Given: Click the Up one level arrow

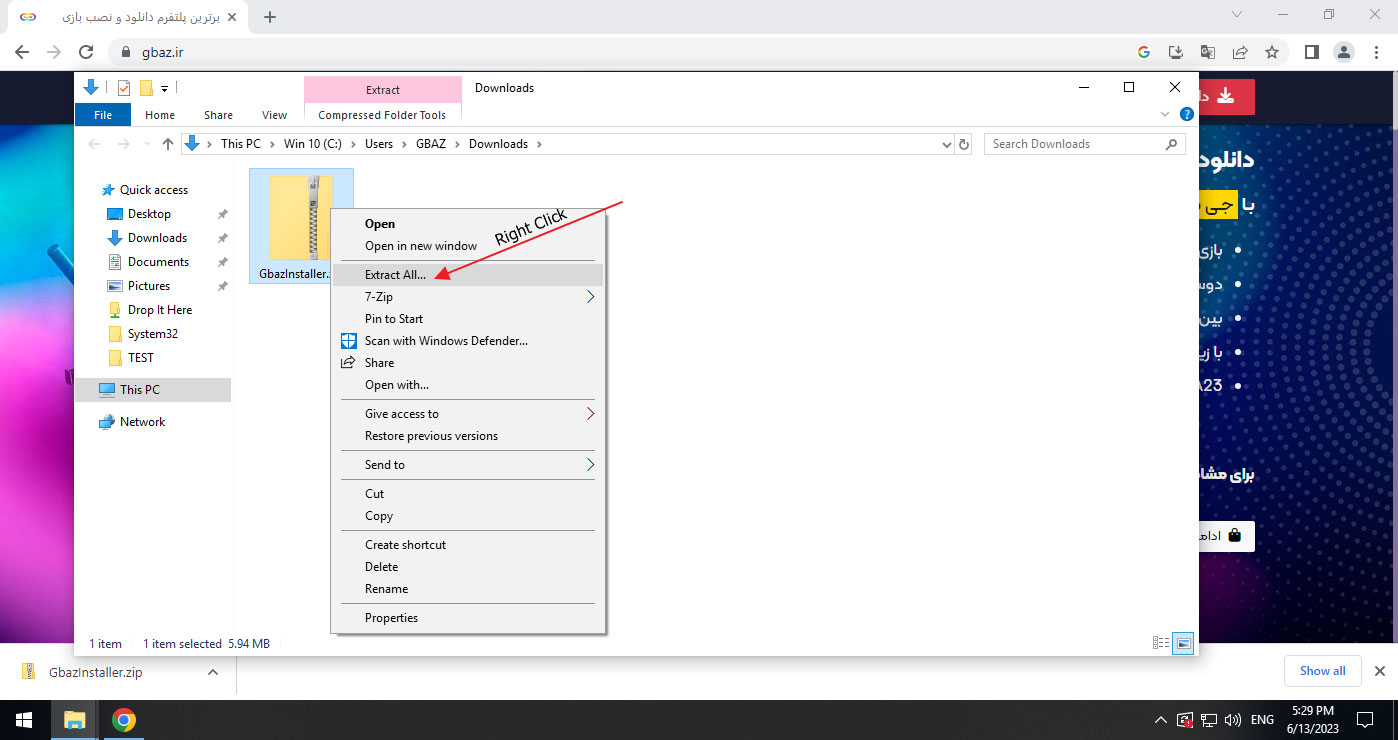Looking at the screenshot, I should coord(168,144).
